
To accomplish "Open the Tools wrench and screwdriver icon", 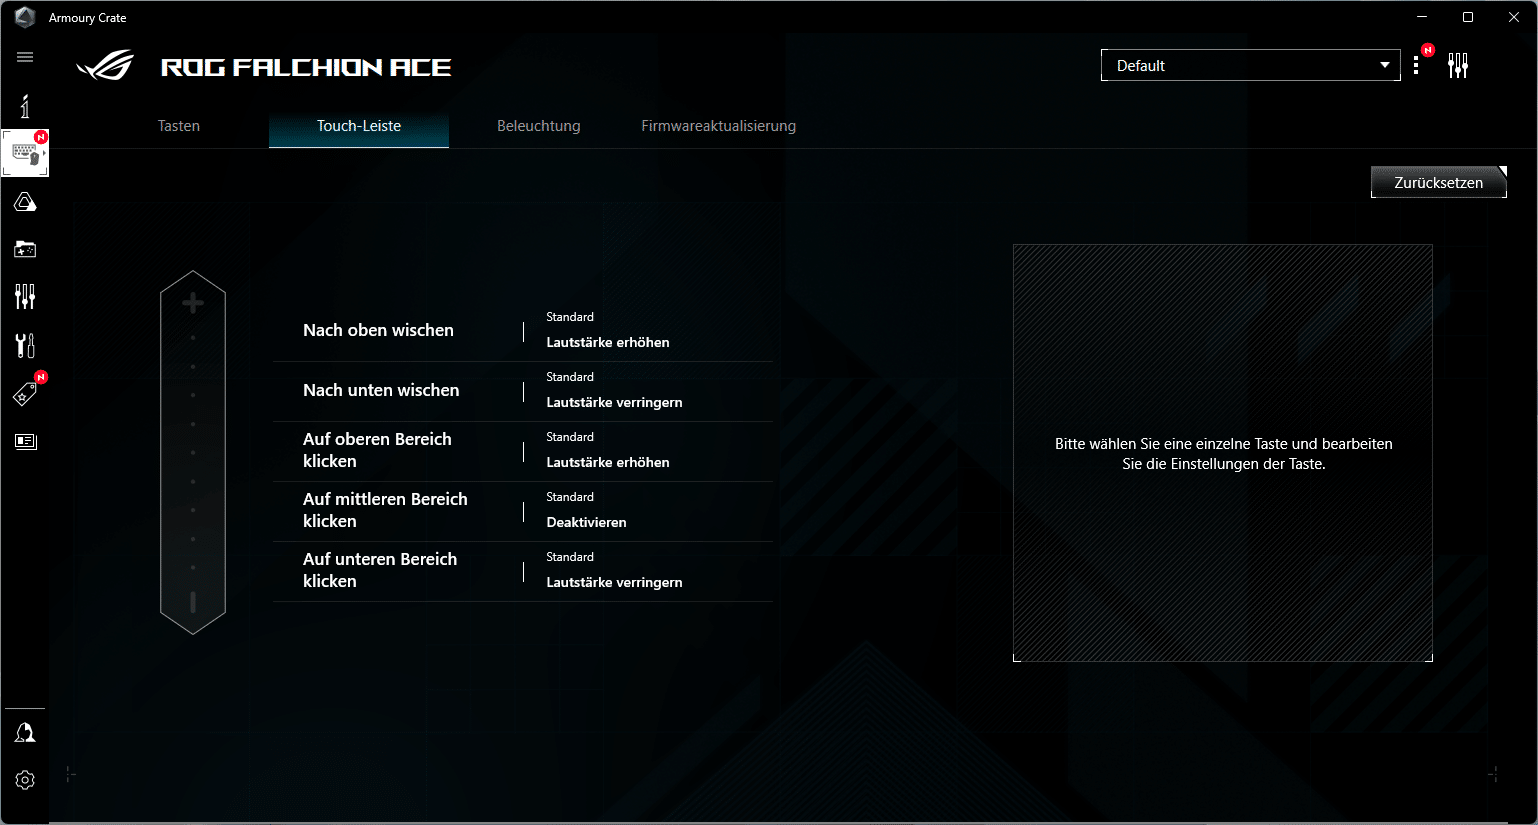I will pyautogui.click(x=25, y=345).
